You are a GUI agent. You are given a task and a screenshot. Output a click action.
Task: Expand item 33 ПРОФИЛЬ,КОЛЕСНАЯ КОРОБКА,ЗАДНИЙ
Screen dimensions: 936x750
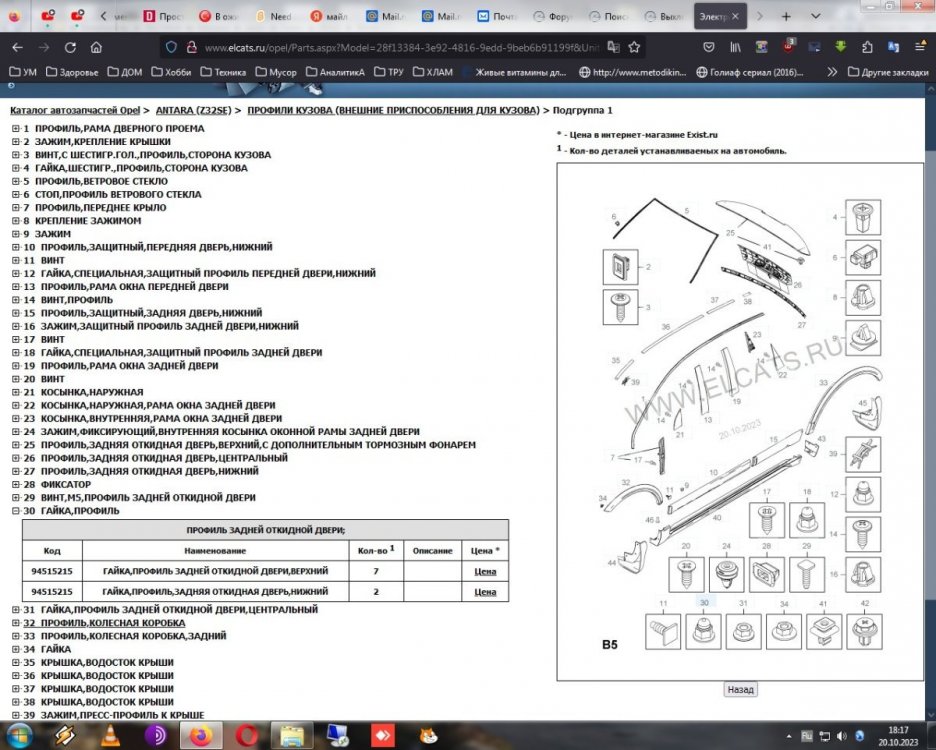pyautogui.click(x=15, y=636)
